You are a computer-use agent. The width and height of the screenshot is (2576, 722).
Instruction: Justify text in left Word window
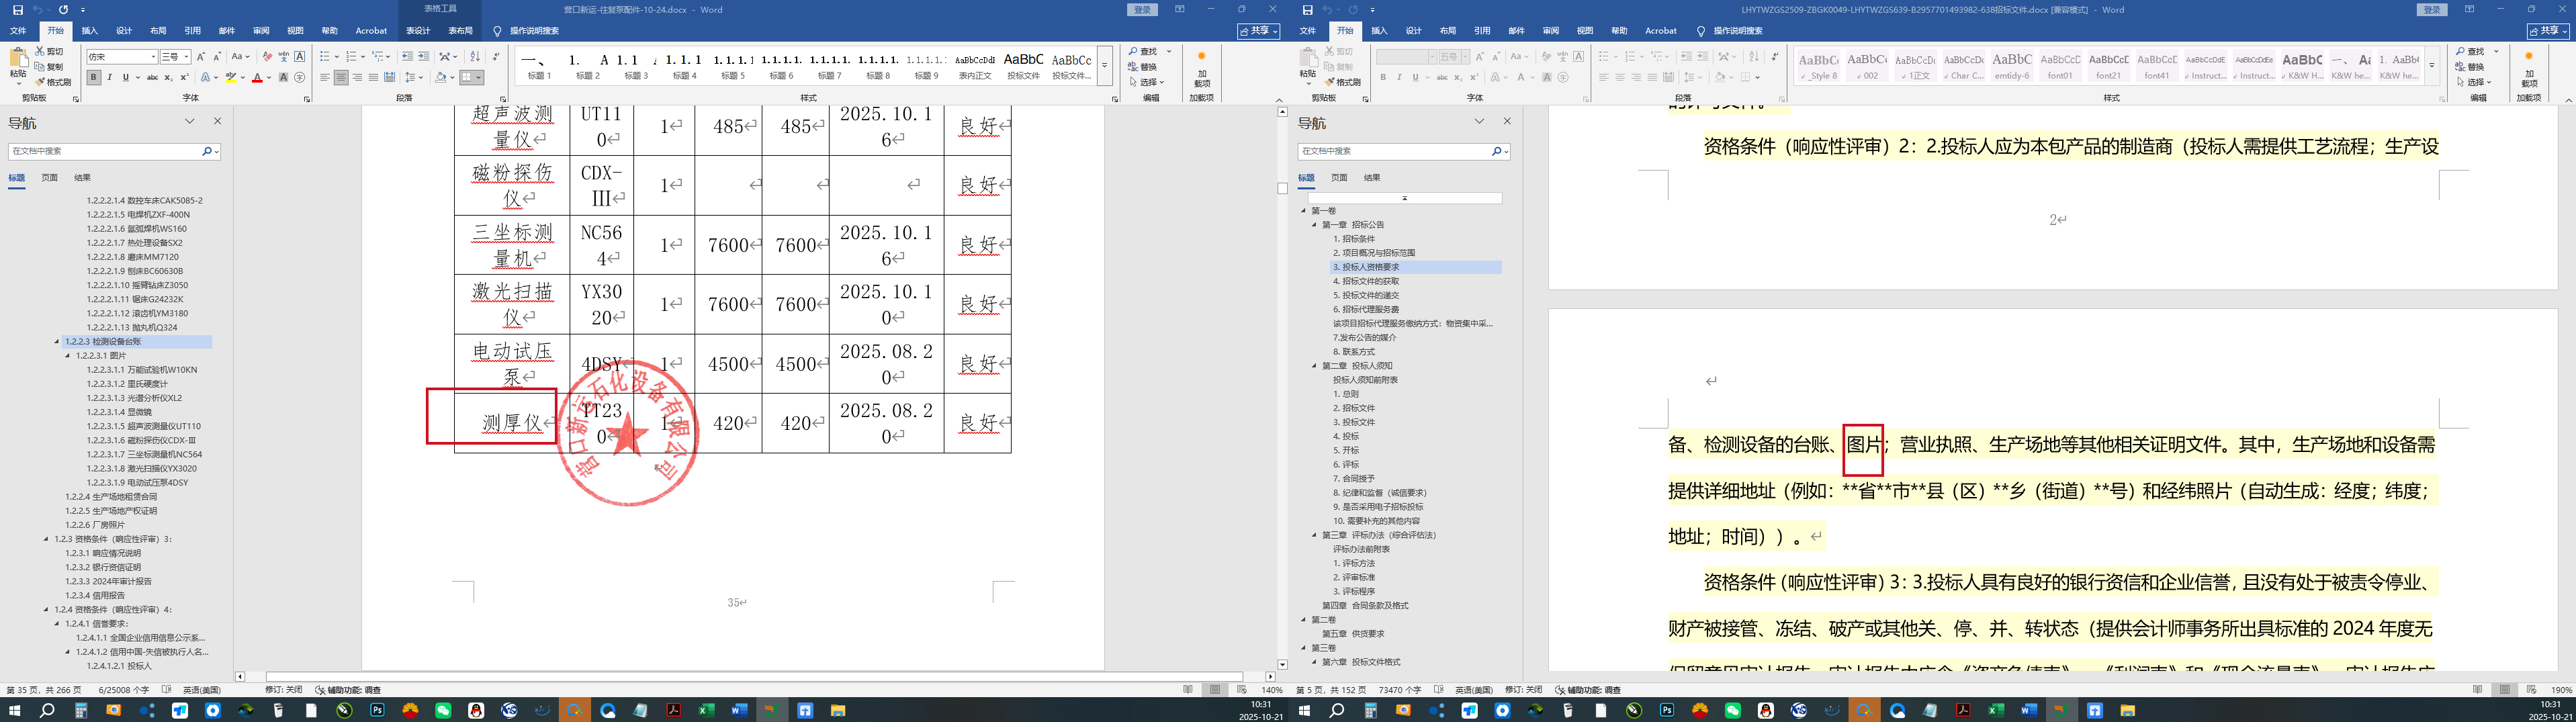pyautogui.click(x=373, y=77)
